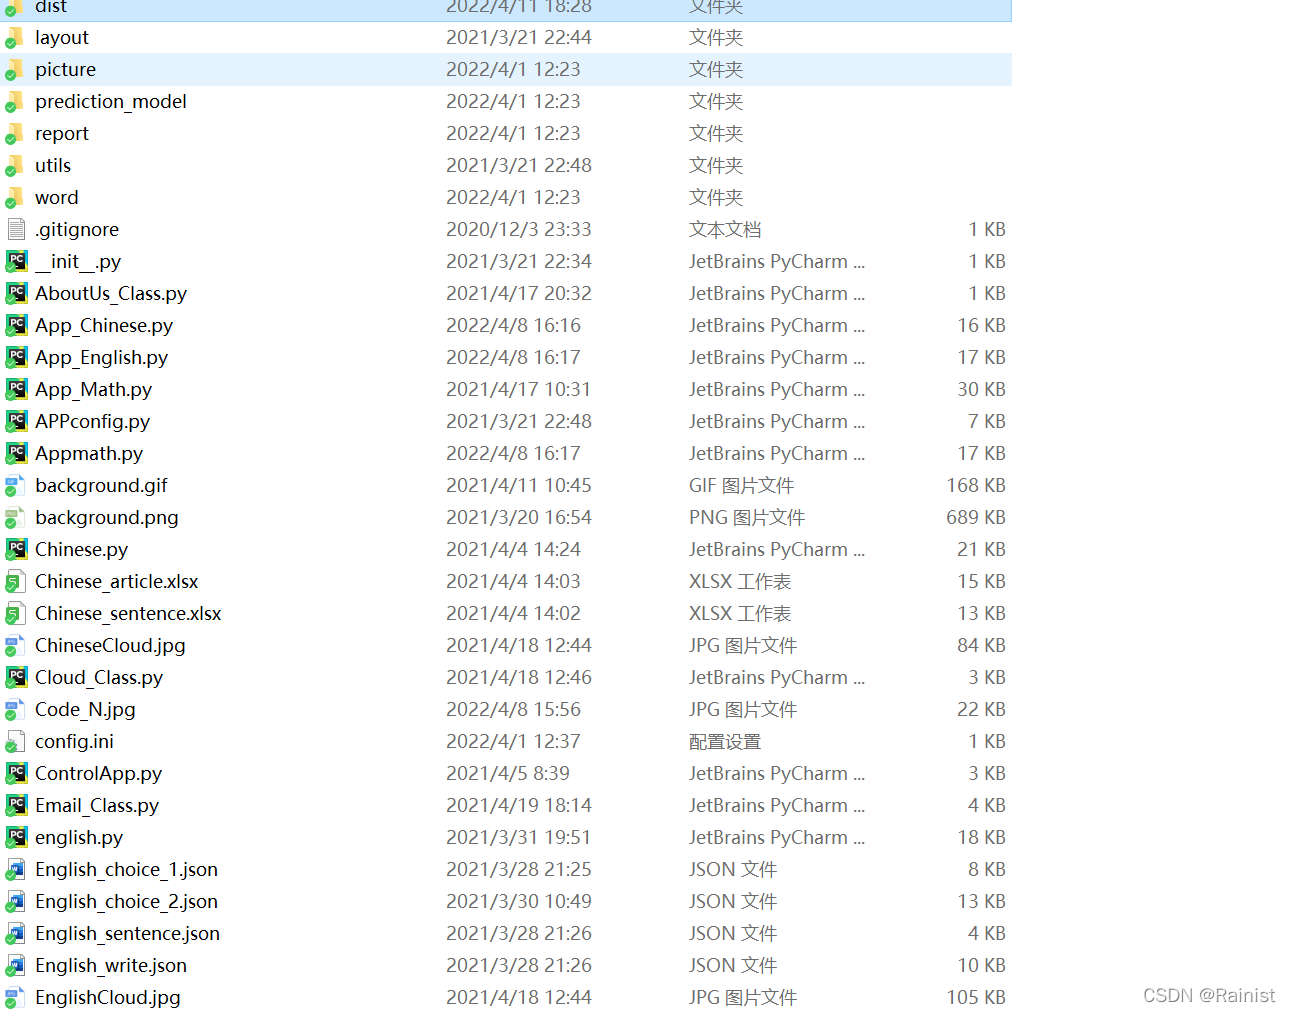The image size is (1291, 1012).
Task: Select the report folder name
Action: [x=62, y=134]
